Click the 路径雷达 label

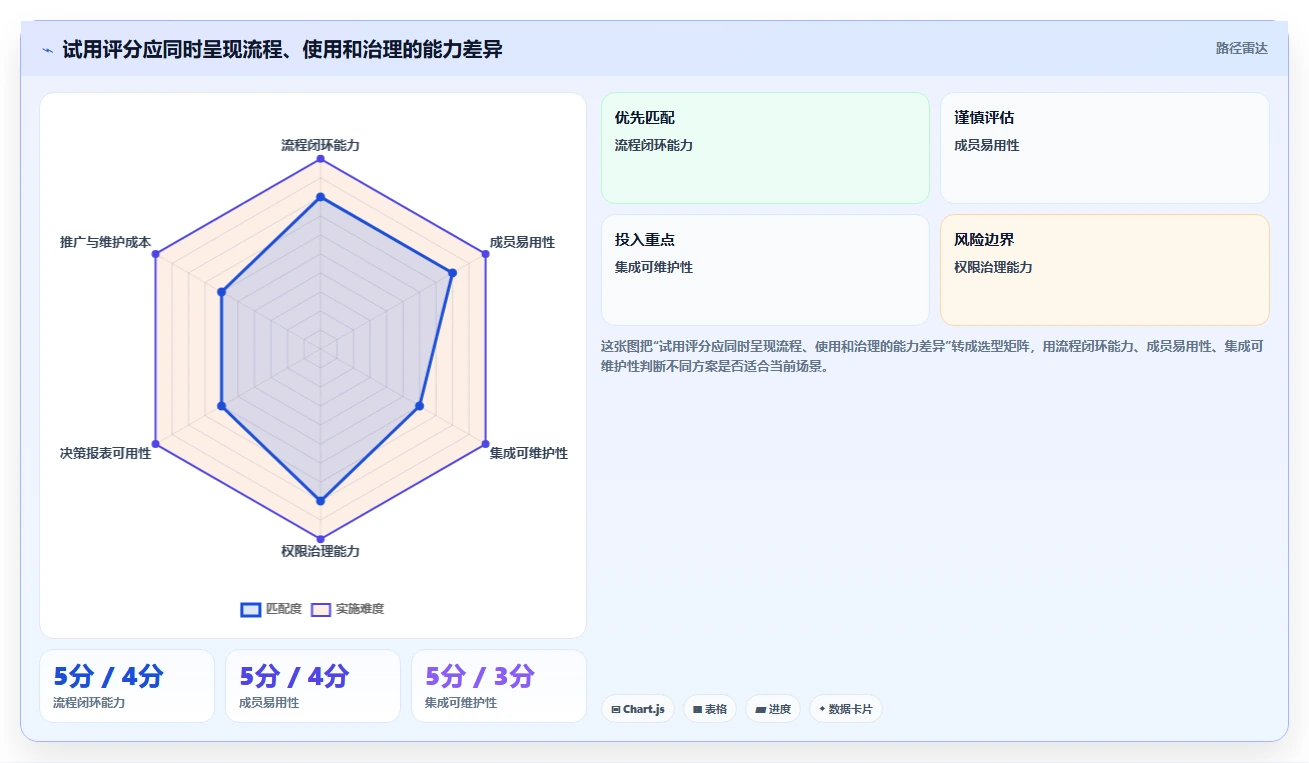[1241, 48]
